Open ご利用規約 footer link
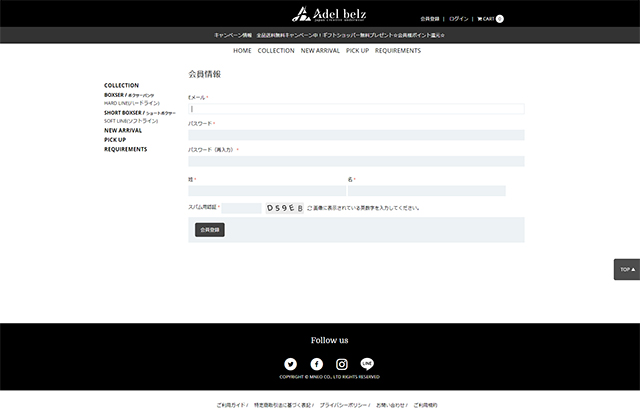640x420 pixels. (x=425, y=405)
